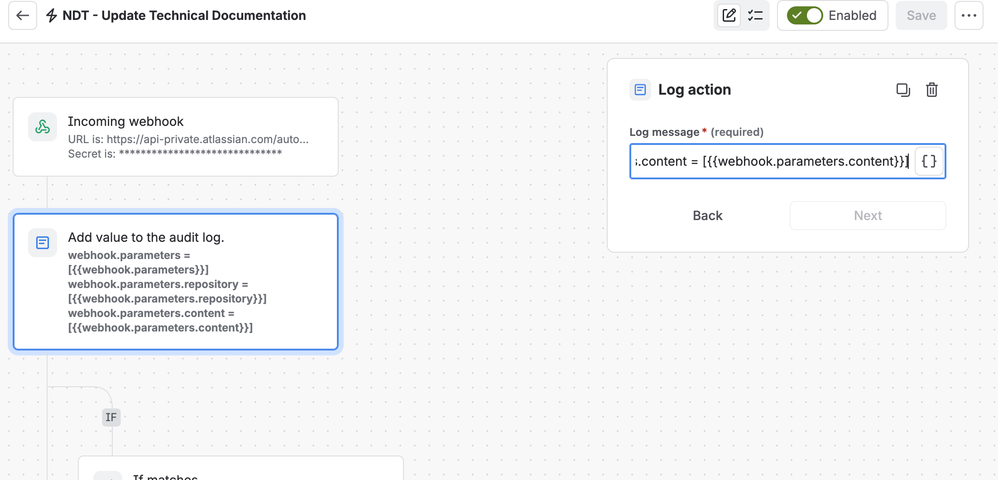Insert smart value with the braces button
The image size is (998, 480).
tap(929, 161)
